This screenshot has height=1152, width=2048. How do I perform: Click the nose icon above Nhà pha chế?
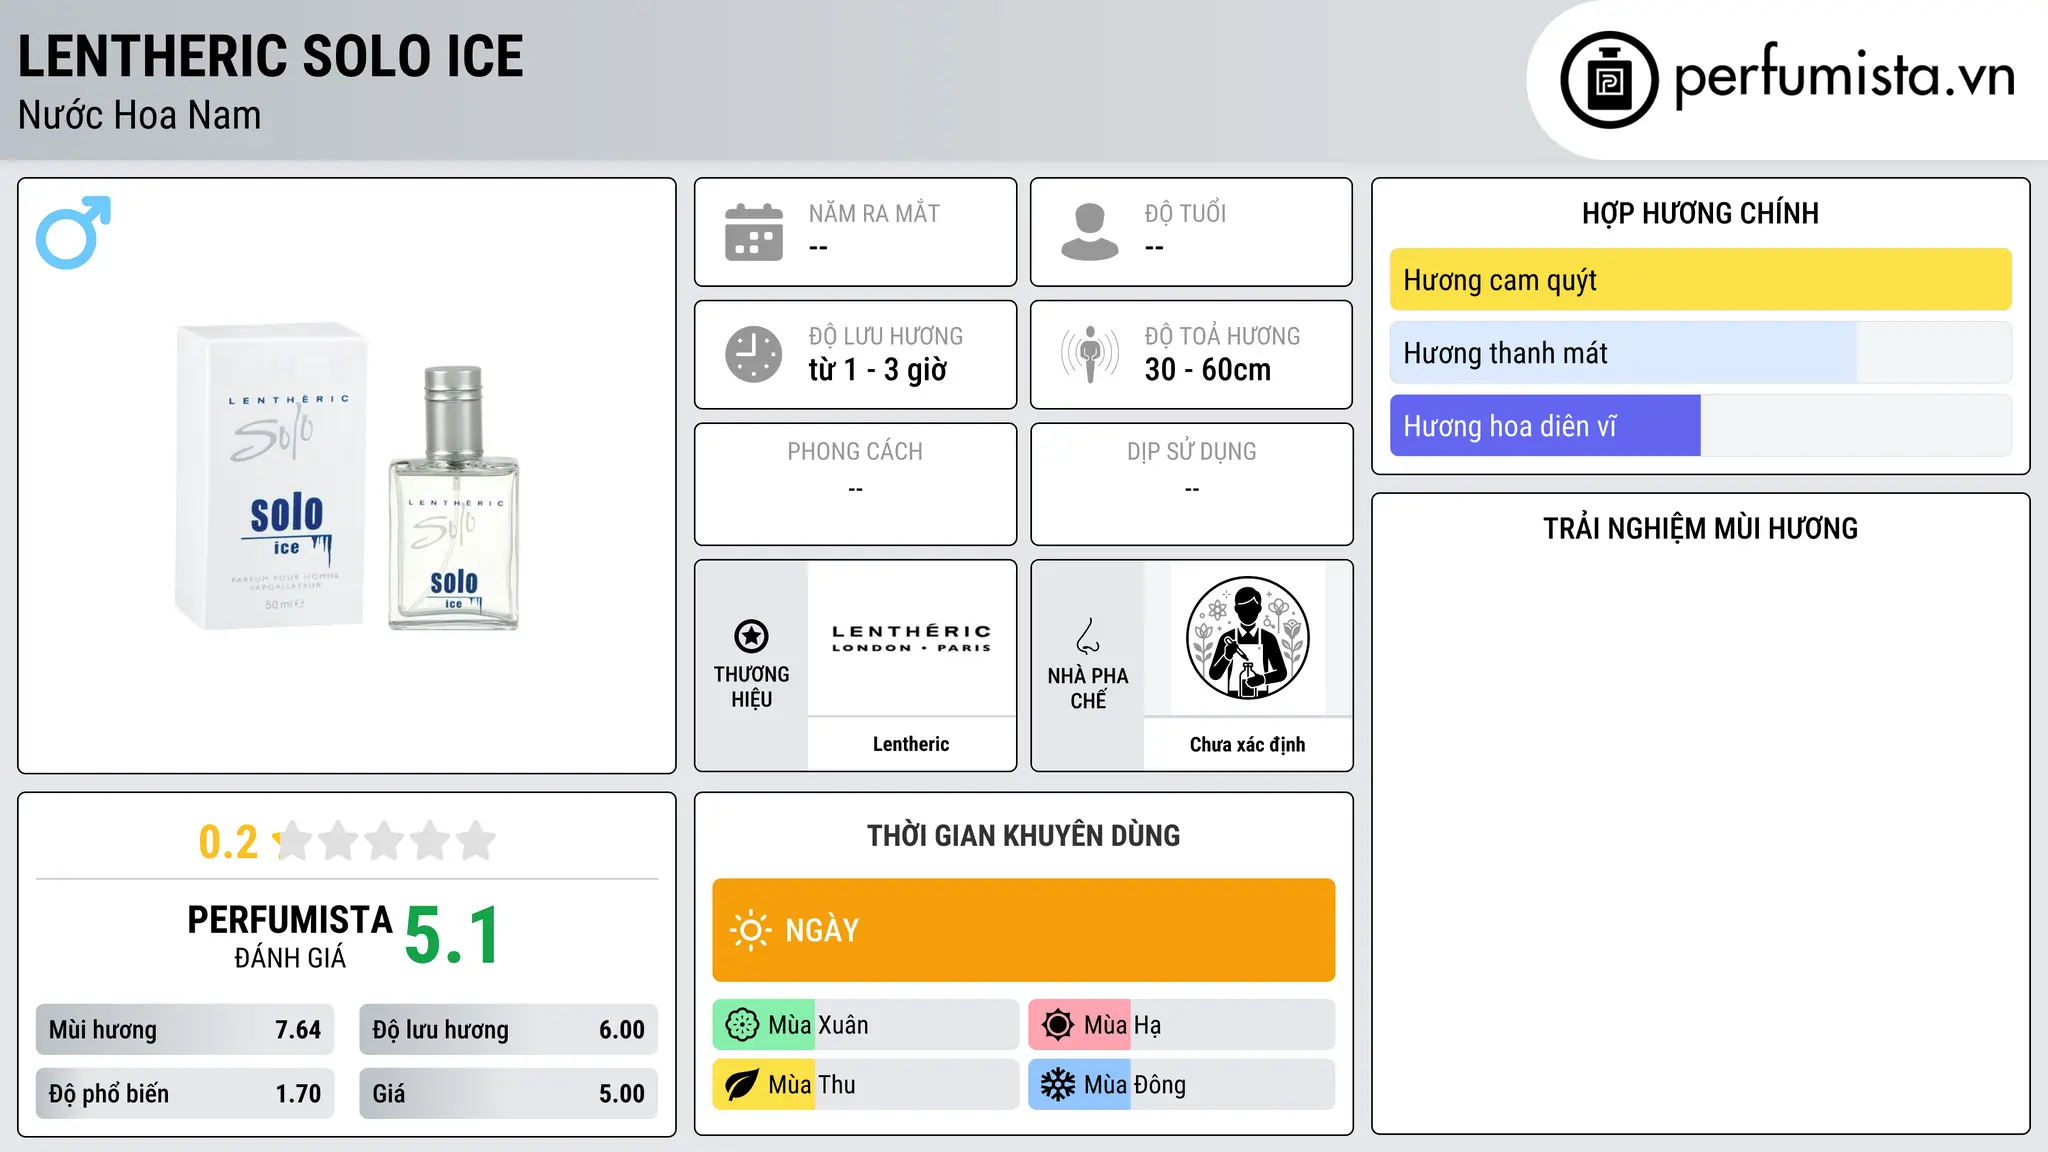(1088, 636)
